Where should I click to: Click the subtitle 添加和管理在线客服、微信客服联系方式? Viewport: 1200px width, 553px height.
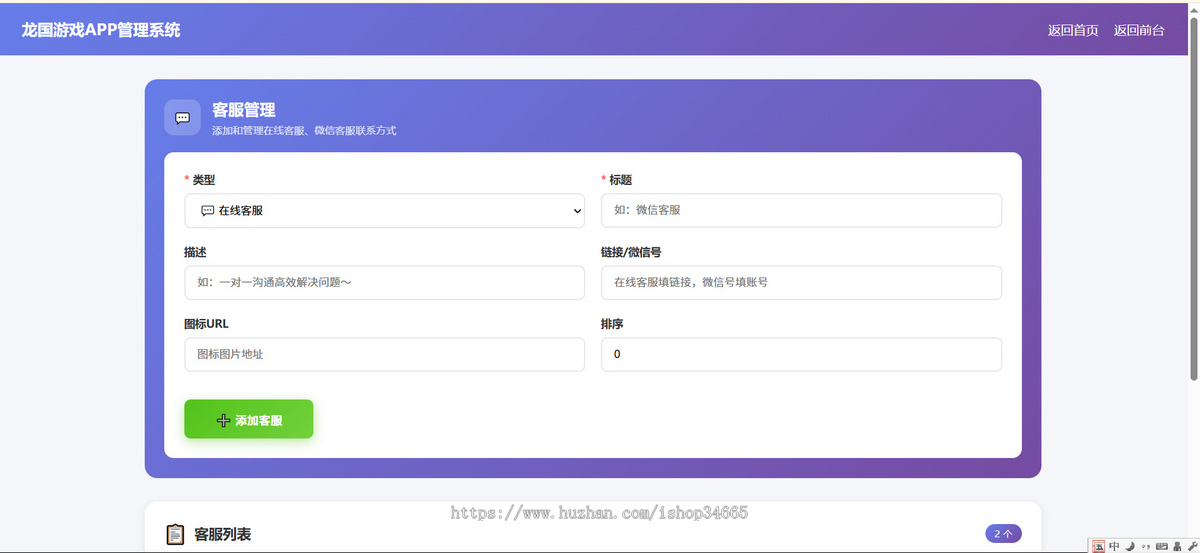304,131
